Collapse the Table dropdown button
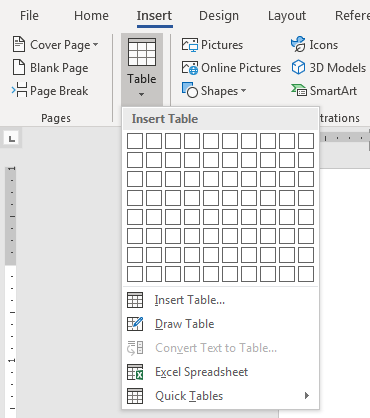Image resolution: width=370 pixels, height=418 pixels. (x=142, y=69)
